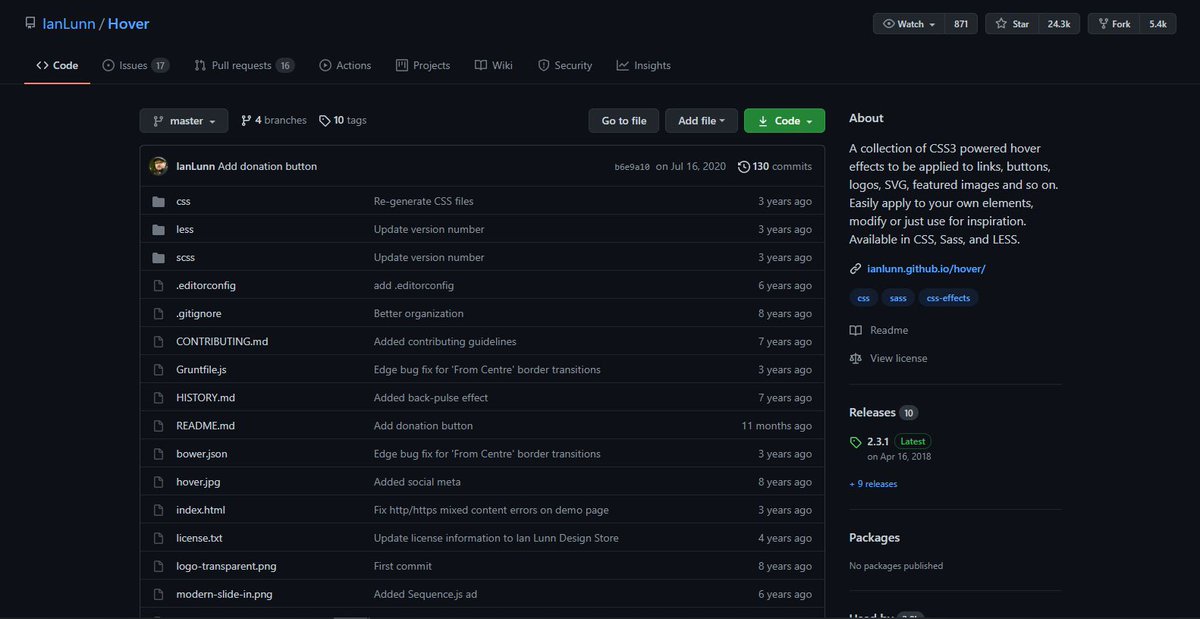Click the Go to file button

tap(624, 121)
